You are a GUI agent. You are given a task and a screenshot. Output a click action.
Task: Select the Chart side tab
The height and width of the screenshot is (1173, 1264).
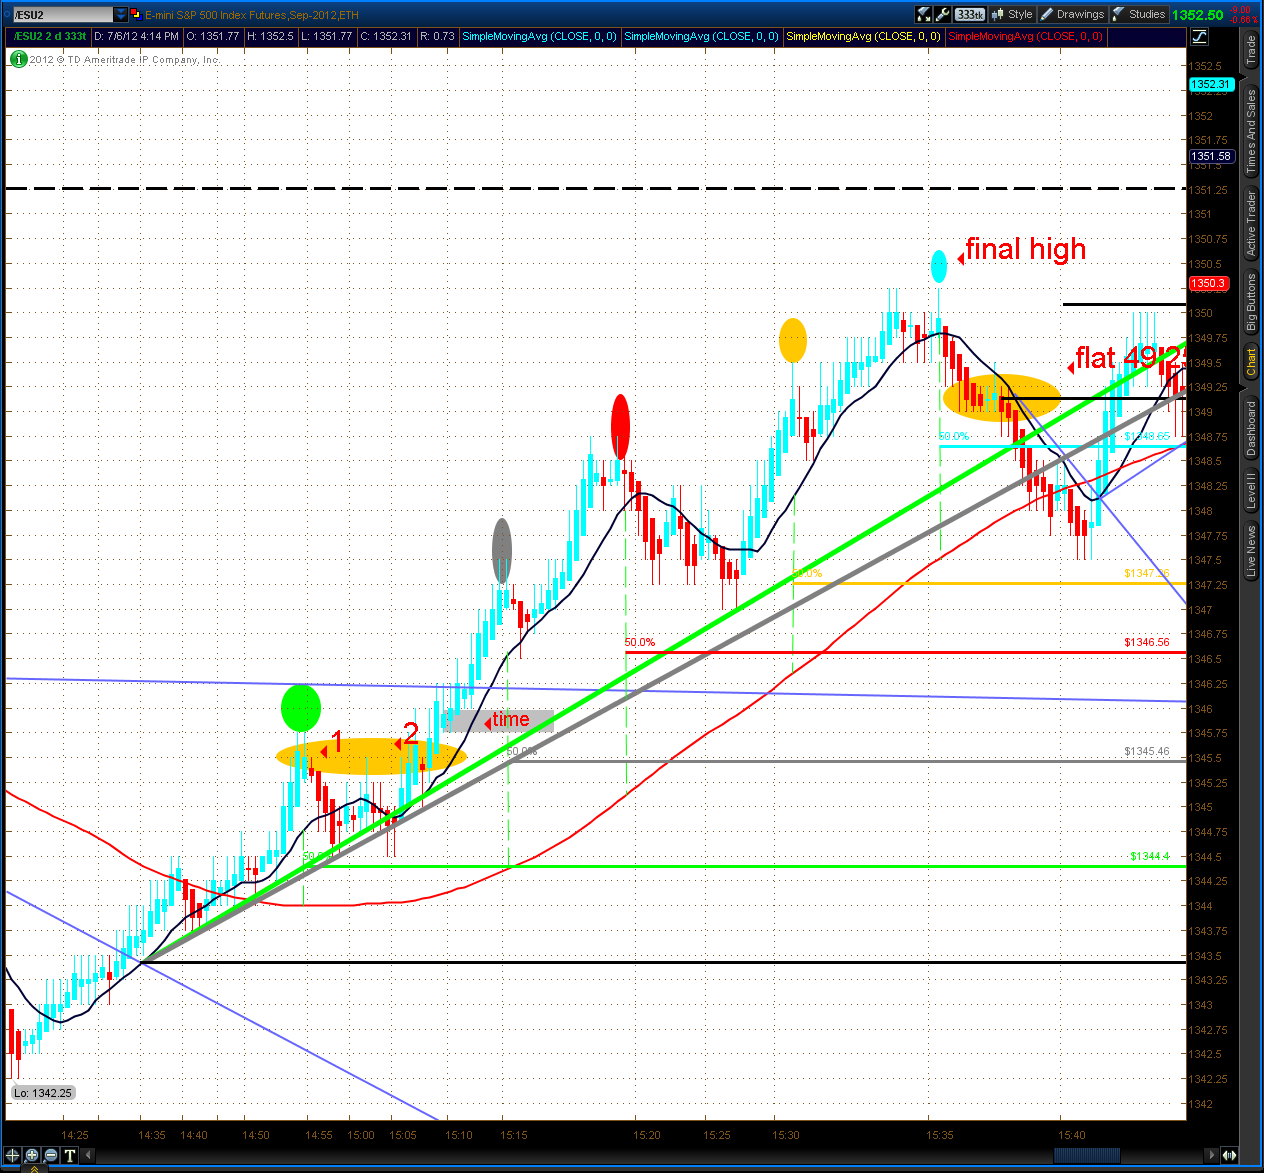point(1251,362)
